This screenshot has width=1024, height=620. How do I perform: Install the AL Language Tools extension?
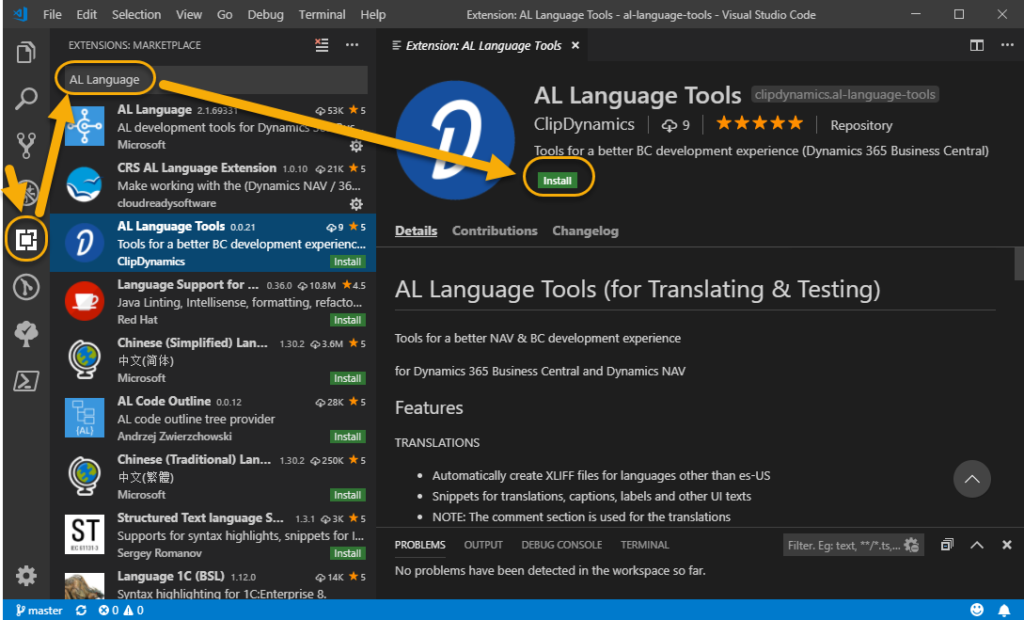pyautogui.click(x=557, y=180)
